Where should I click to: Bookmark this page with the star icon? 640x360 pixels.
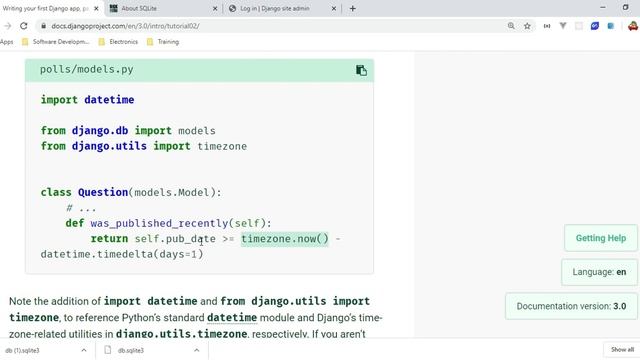coord(527,26)
